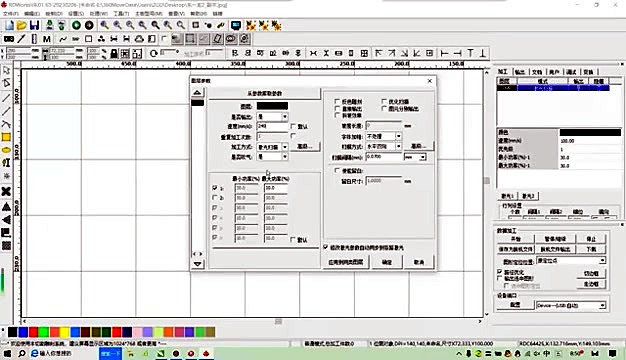This screenshot has height=360, width=626.
Task: Toggle the output-graphics-separately checkbox
Action: click(x=384, y=108)
